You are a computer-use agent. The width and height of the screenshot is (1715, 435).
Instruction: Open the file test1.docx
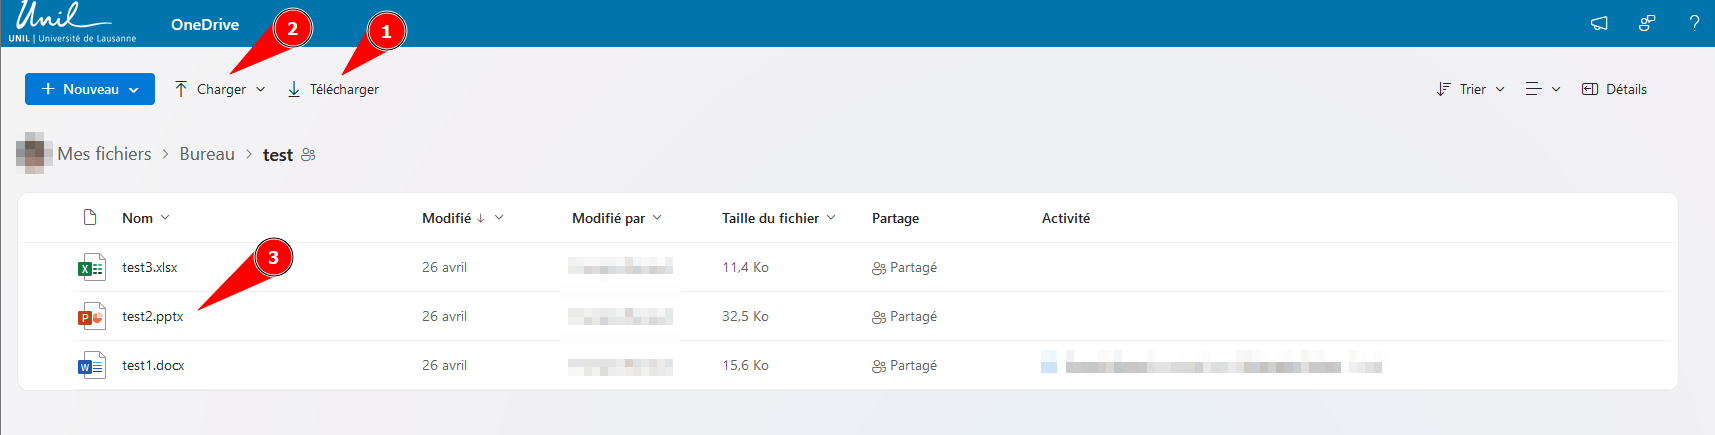pyautogui.click(x=153, y=366)
